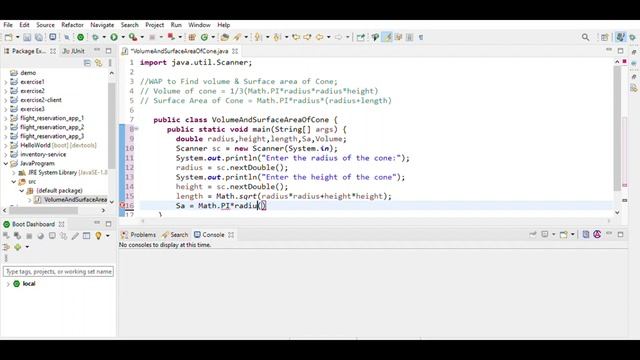640x360 pixels.
Task: Open Package Explorer view menu
Action: [110, 63]
